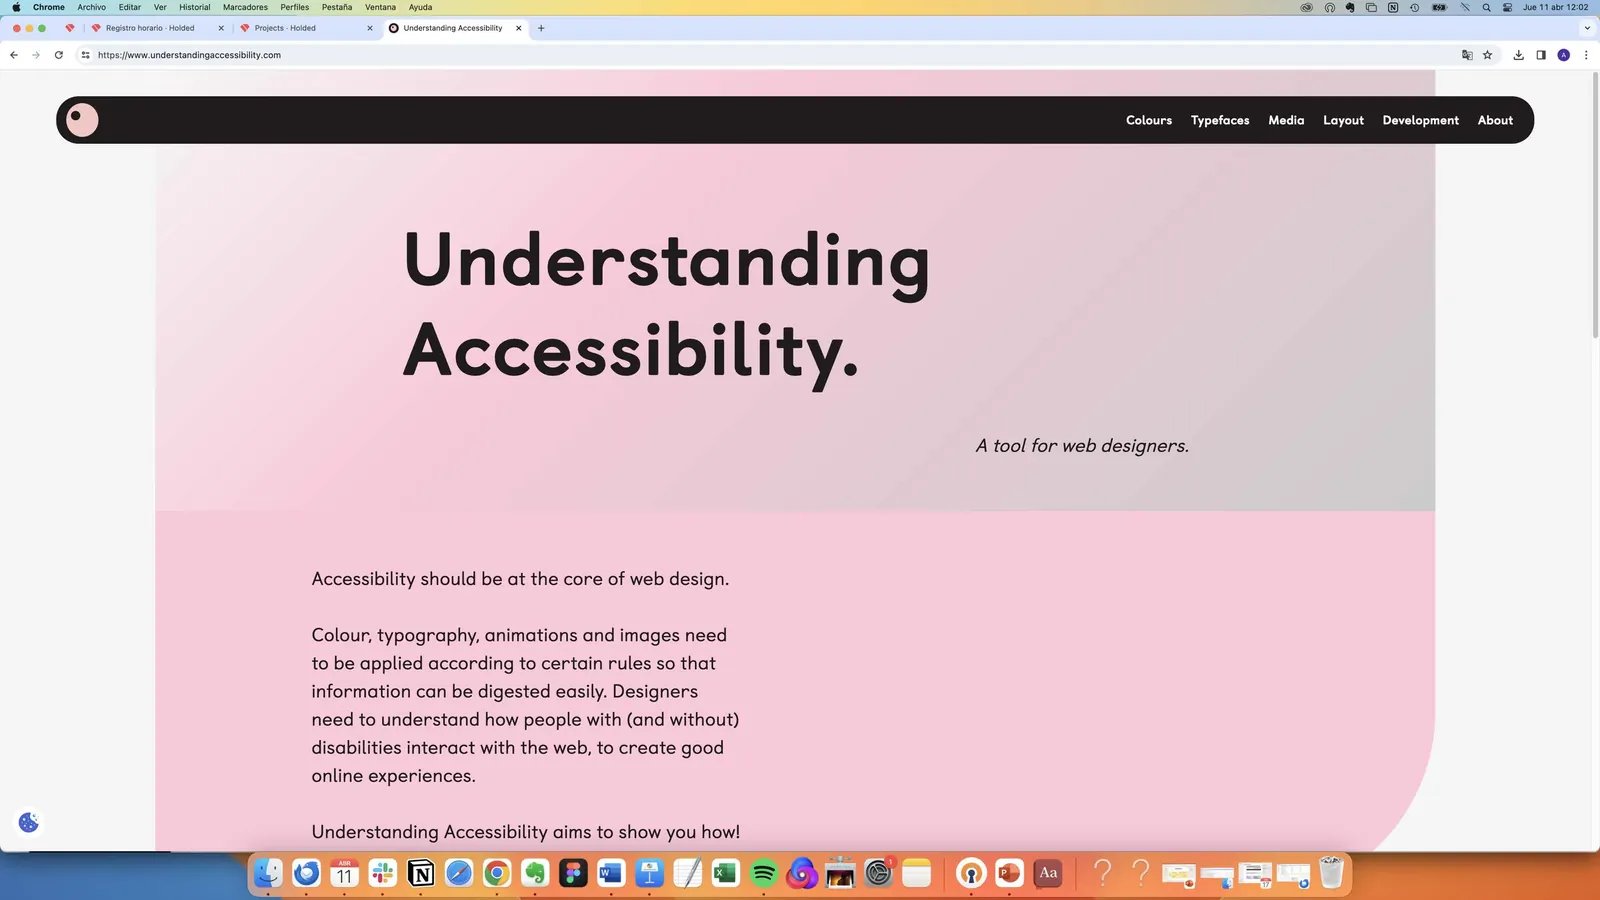The width and height of the screenshot is (1600, 900).
Task: Toggle the Chrome side panel icon
Action: pos(1541,55)
